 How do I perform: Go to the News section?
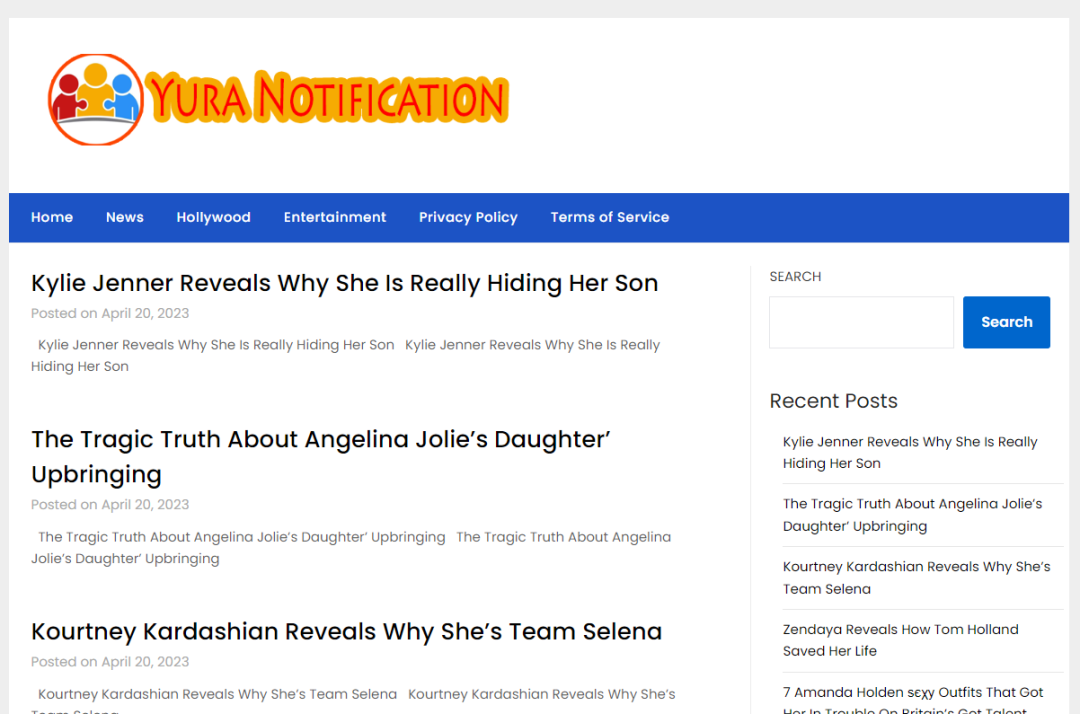(125, 218)
